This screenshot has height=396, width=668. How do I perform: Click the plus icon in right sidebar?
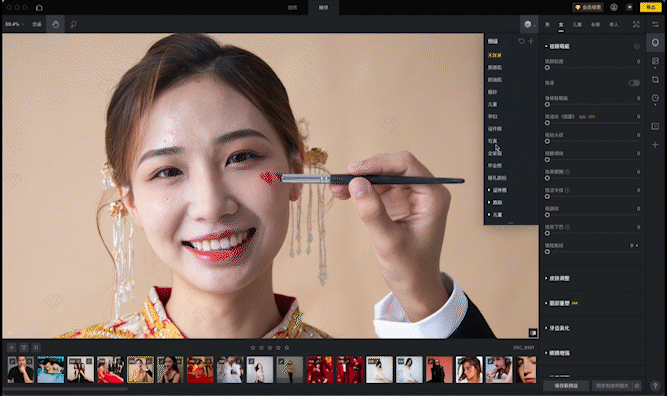point(655,145)
